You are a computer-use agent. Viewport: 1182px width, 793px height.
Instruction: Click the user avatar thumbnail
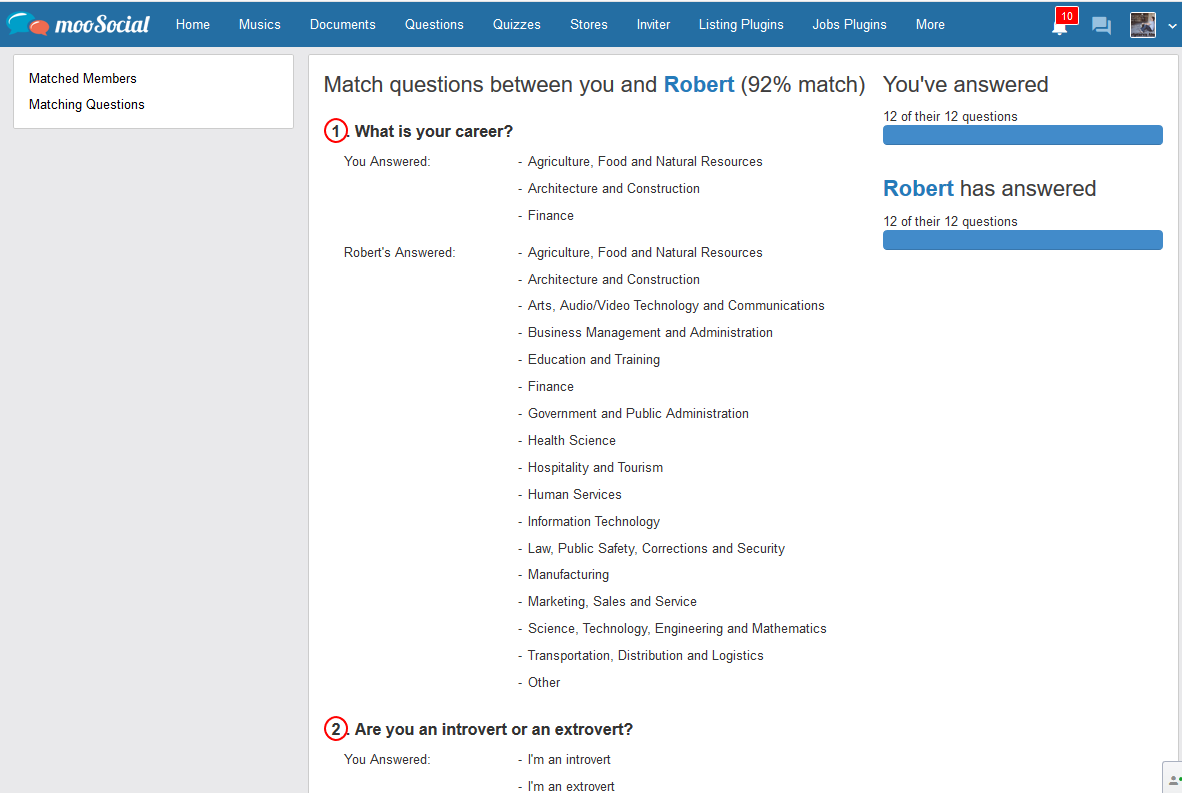pyautogui.click(x=1143, y=25)
